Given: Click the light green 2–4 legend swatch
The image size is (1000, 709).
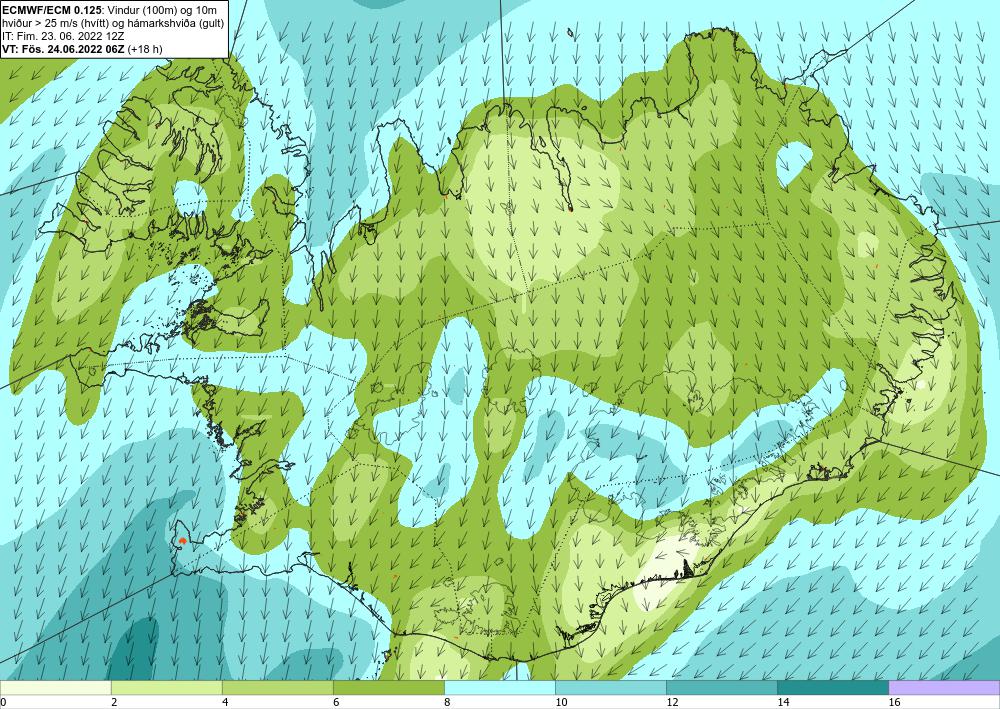Looking at the screenshot, I should [166, 688].
